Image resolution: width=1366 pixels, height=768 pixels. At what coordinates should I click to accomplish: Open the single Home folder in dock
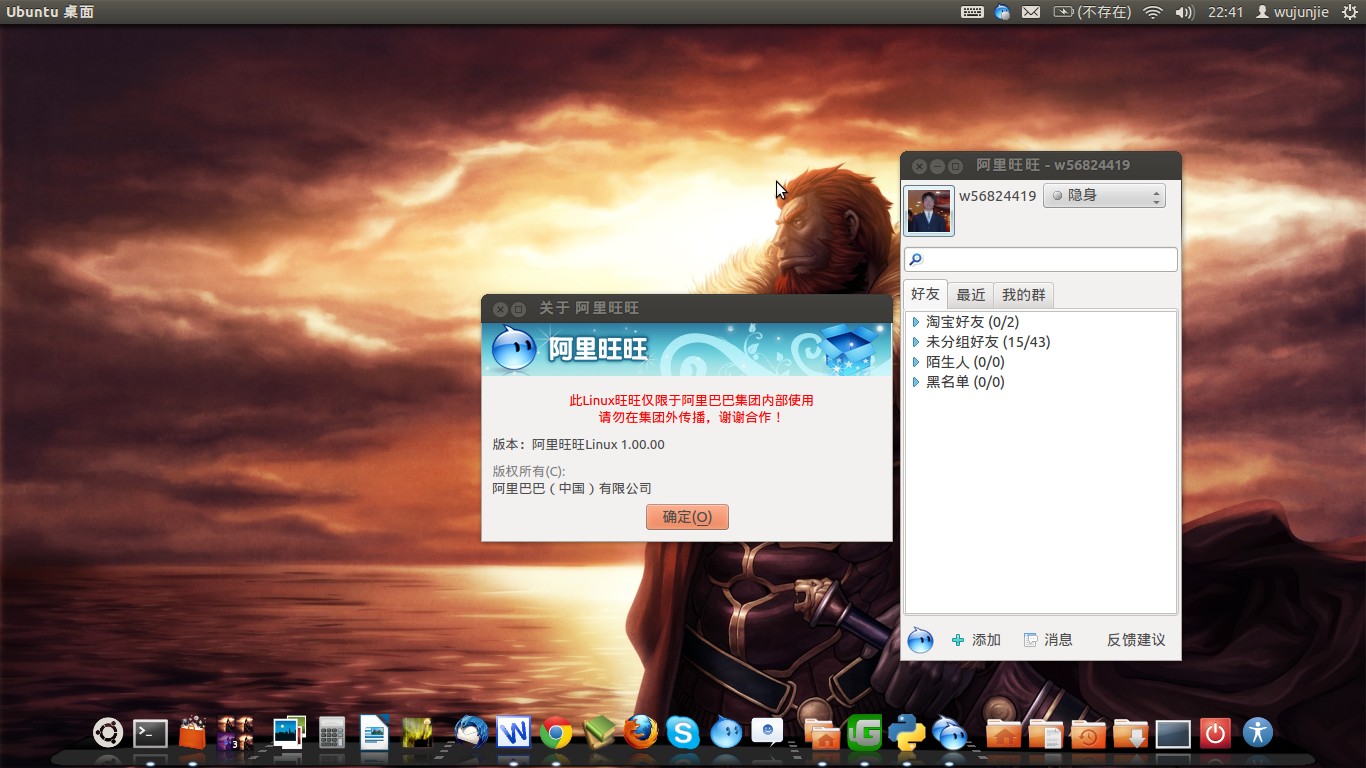point(1004,733)
